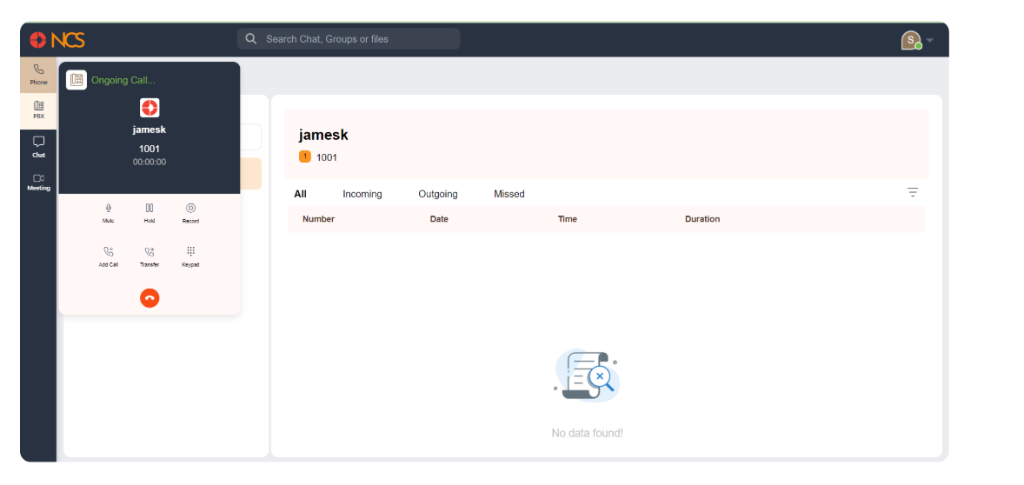
Task: Select the All call history tab
Action: pyautogui.click(x=300, y=194)
